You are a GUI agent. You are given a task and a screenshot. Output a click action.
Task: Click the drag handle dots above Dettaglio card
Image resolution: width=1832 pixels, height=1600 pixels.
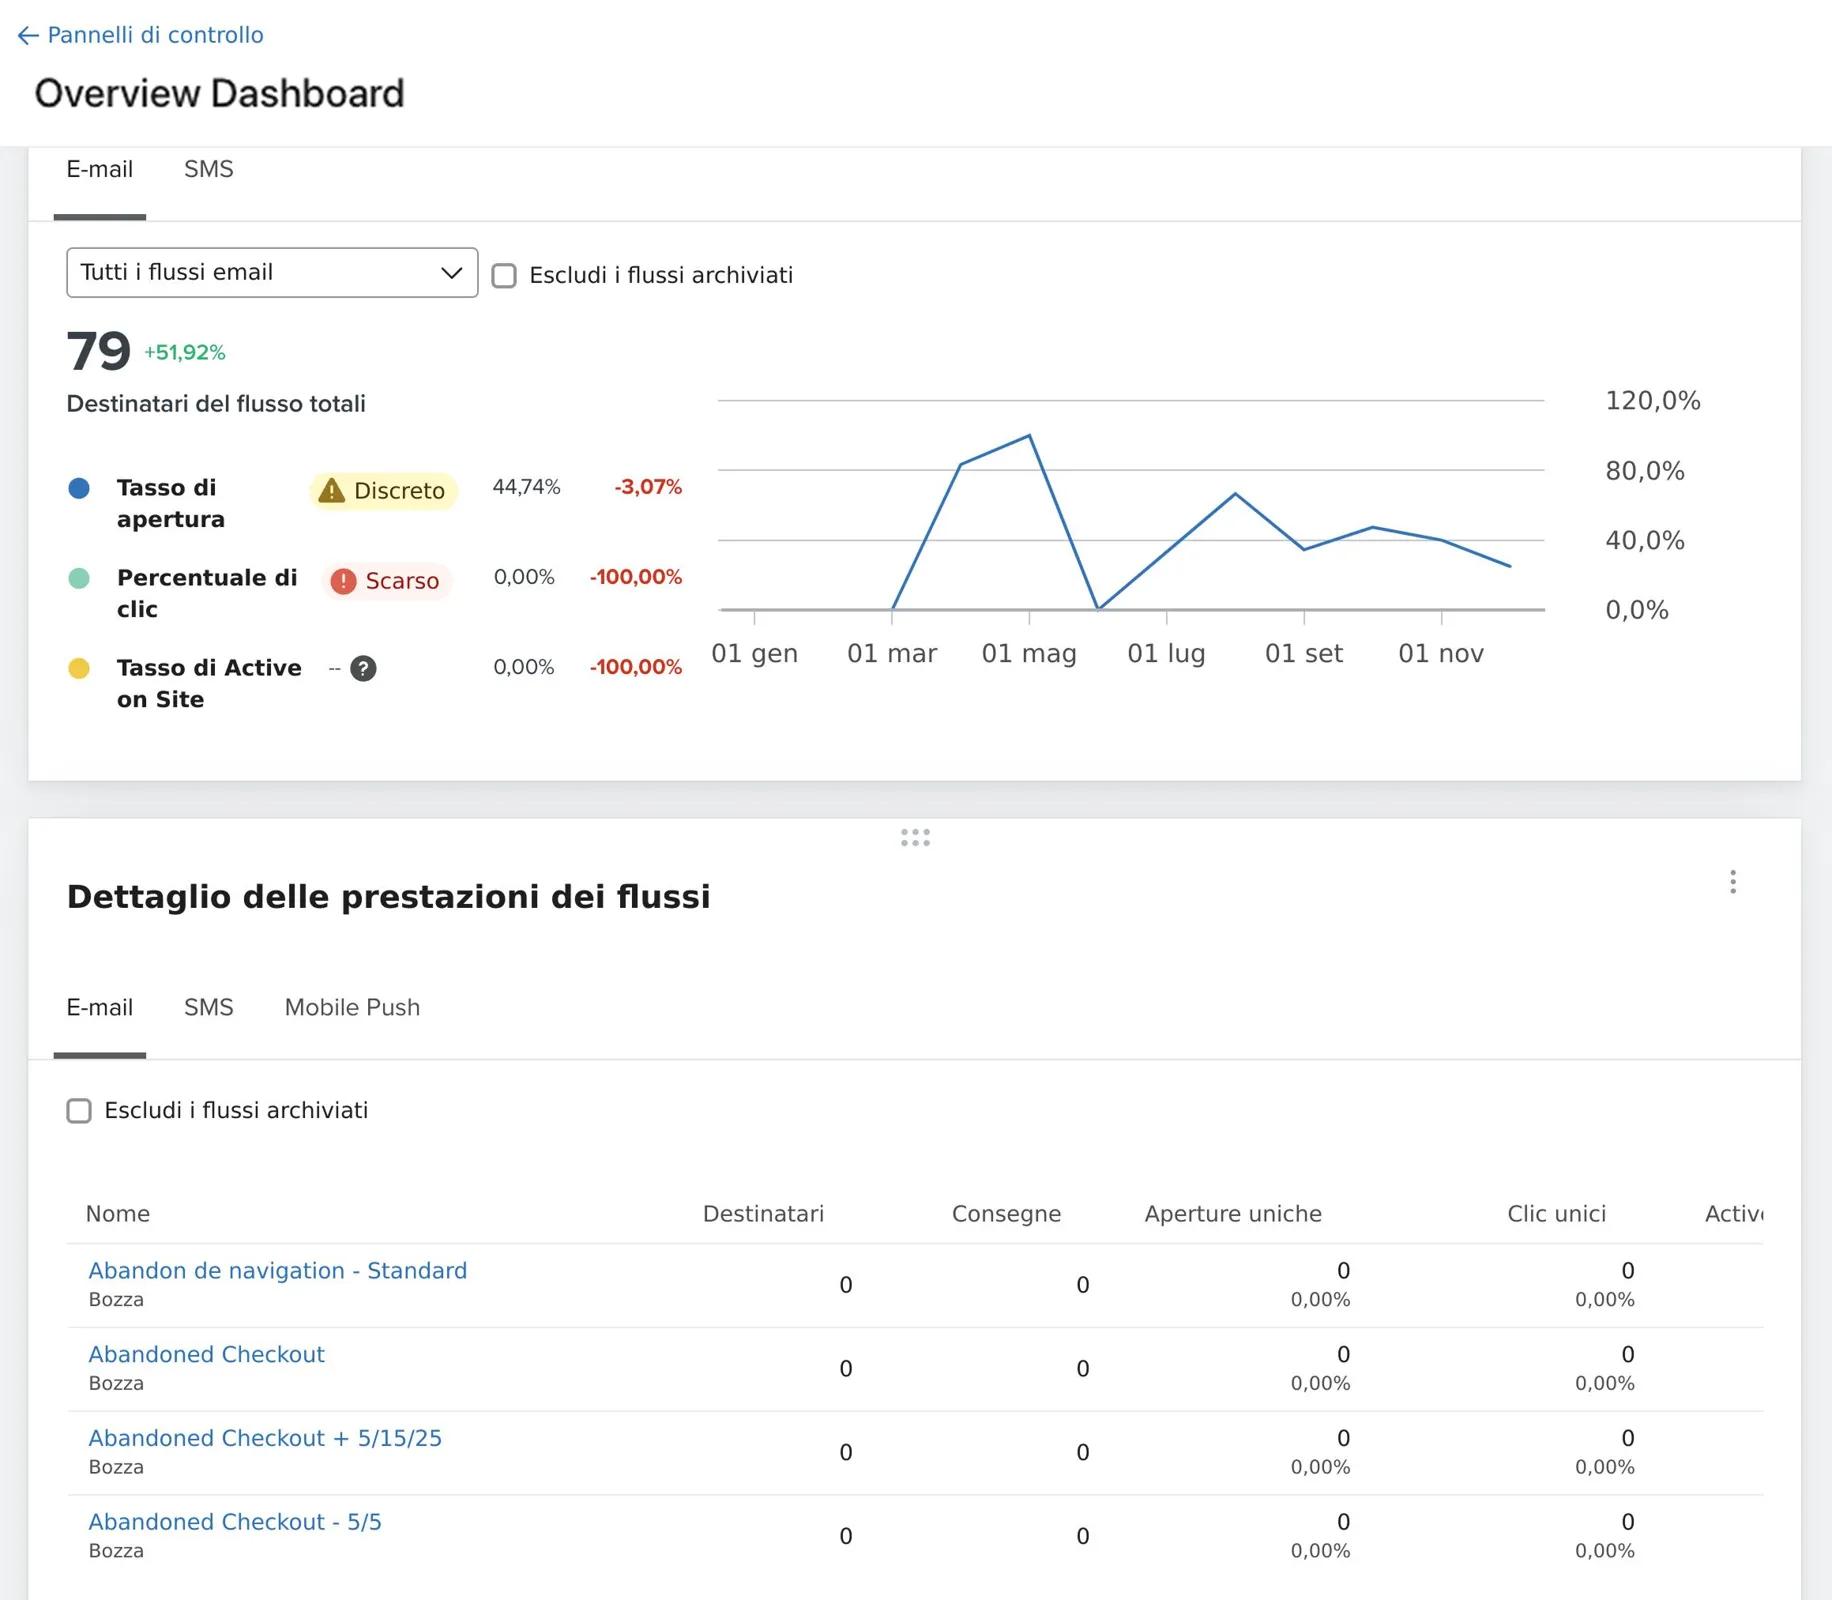[x=915, y=838]
